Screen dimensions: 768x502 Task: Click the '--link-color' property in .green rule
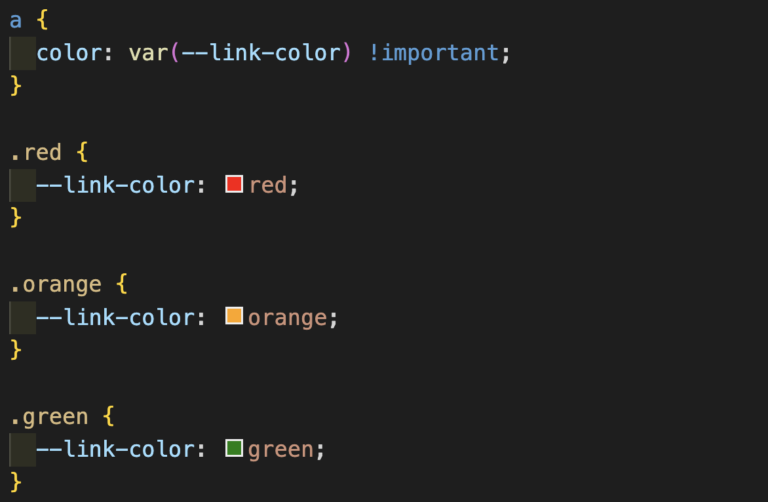(116, 449)
